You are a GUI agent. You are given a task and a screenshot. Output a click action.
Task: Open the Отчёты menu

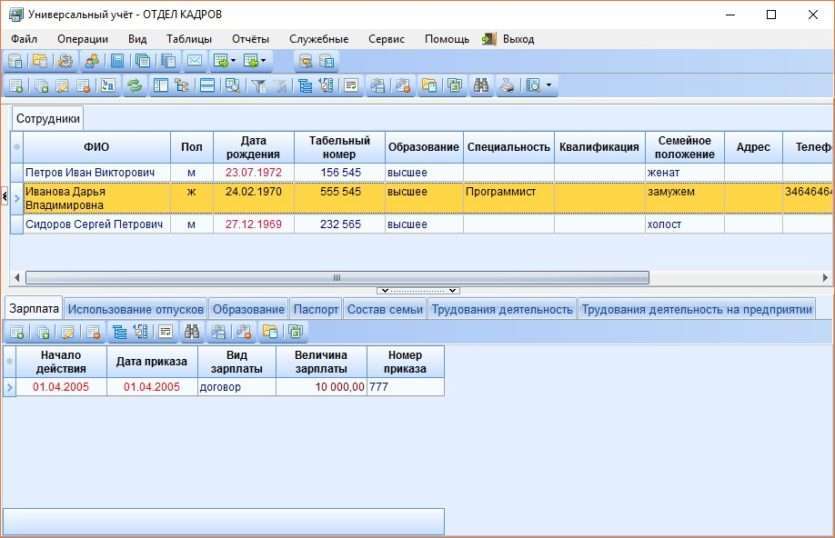coord(250,39)
